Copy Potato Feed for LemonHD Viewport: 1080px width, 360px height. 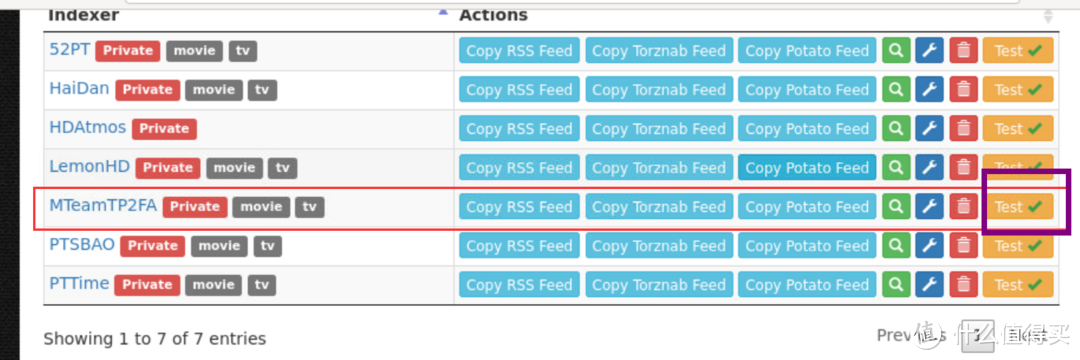pos(807,167)
